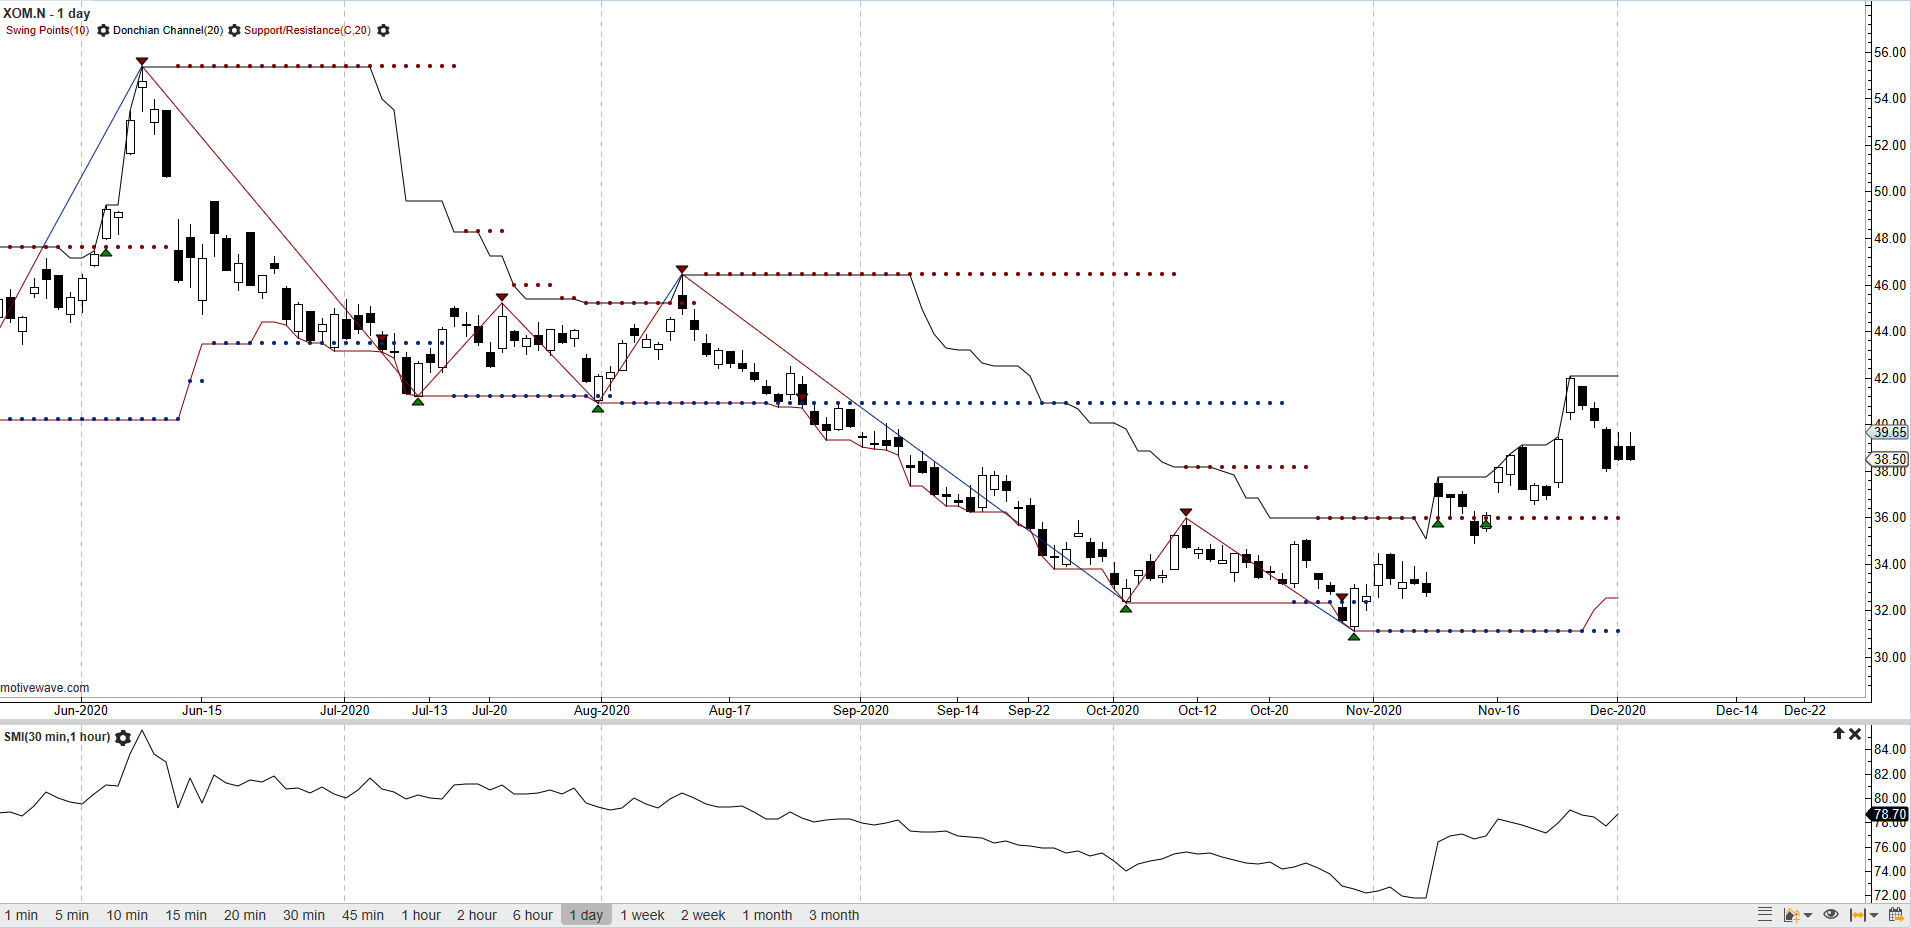Move the SMI panel up

coord(1838,734)
